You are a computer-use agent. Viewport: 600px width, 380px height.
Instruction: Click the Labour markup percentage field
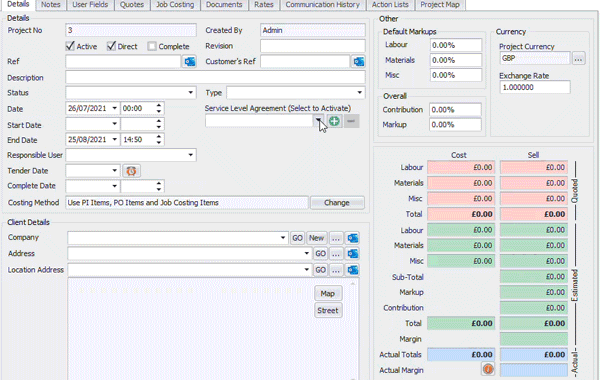[x=456, y=45]
